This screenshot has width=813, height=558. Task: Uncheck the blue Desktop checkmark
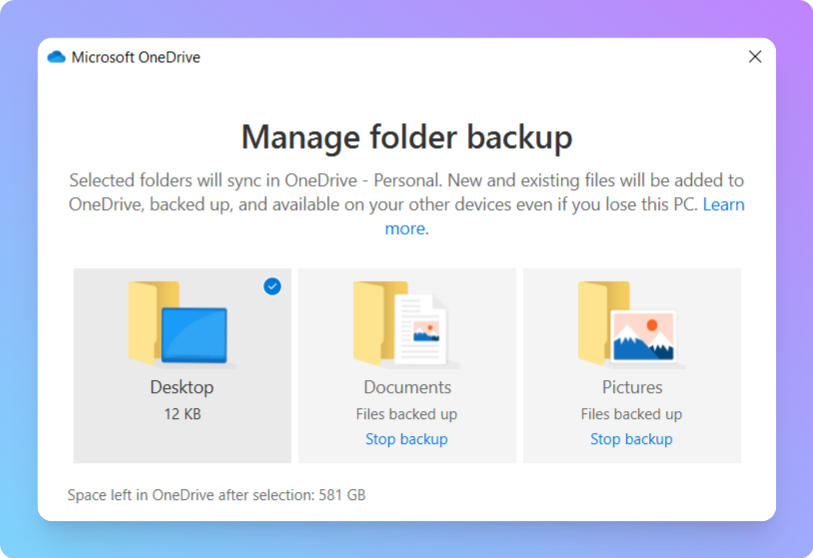pos(272,287)
